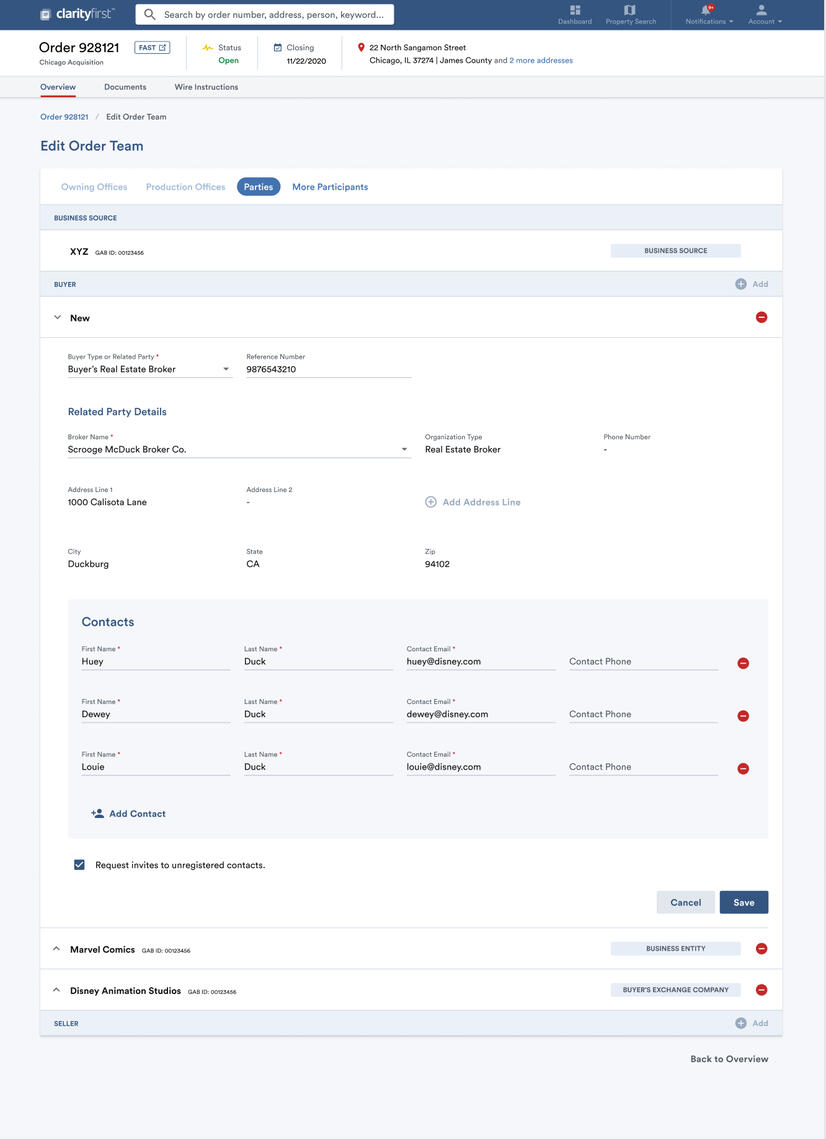The width and height of the screenshot is (826, 1139).
Task: Delete Marvel Comics business entity
Action: (x=761, y=949)
